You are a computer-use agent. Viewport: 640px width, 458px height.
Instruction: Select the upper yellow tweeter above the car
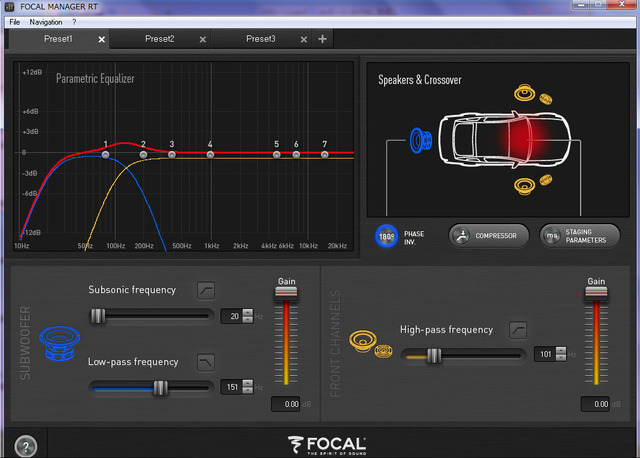tap(546, 99)
